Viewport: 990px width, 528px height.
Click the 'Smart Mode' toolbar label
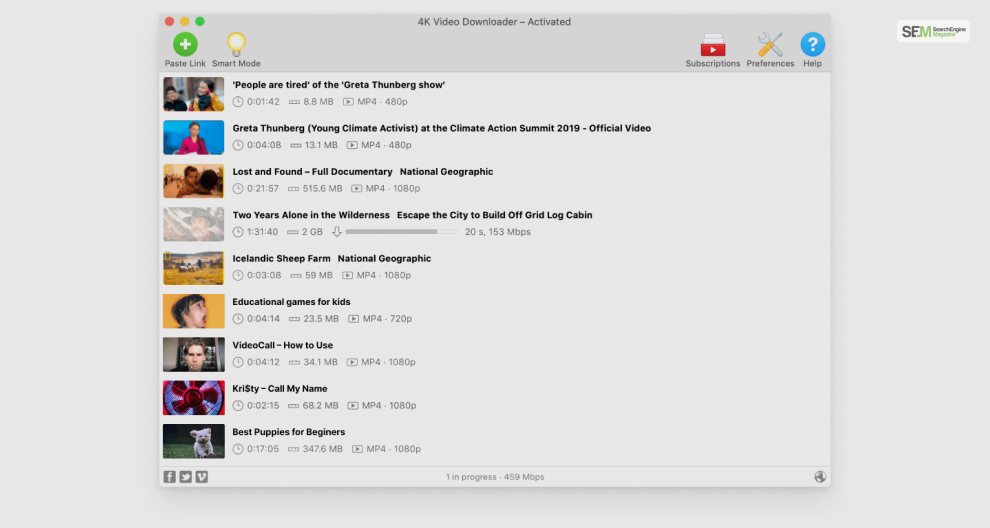tap(236, 63)
